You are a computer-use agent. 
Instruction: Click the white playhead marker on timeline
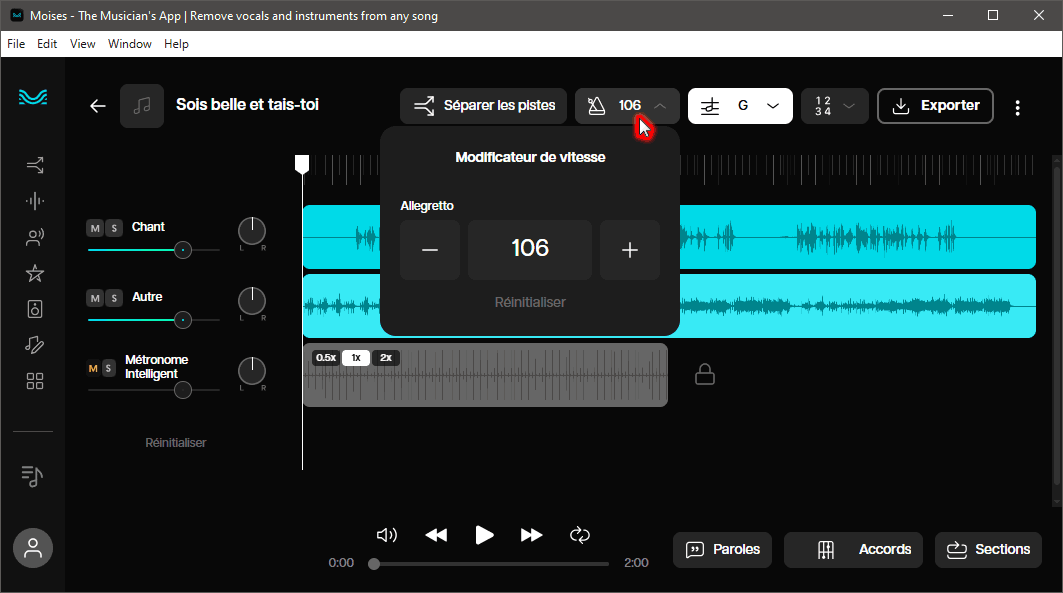tap(302, 164)
